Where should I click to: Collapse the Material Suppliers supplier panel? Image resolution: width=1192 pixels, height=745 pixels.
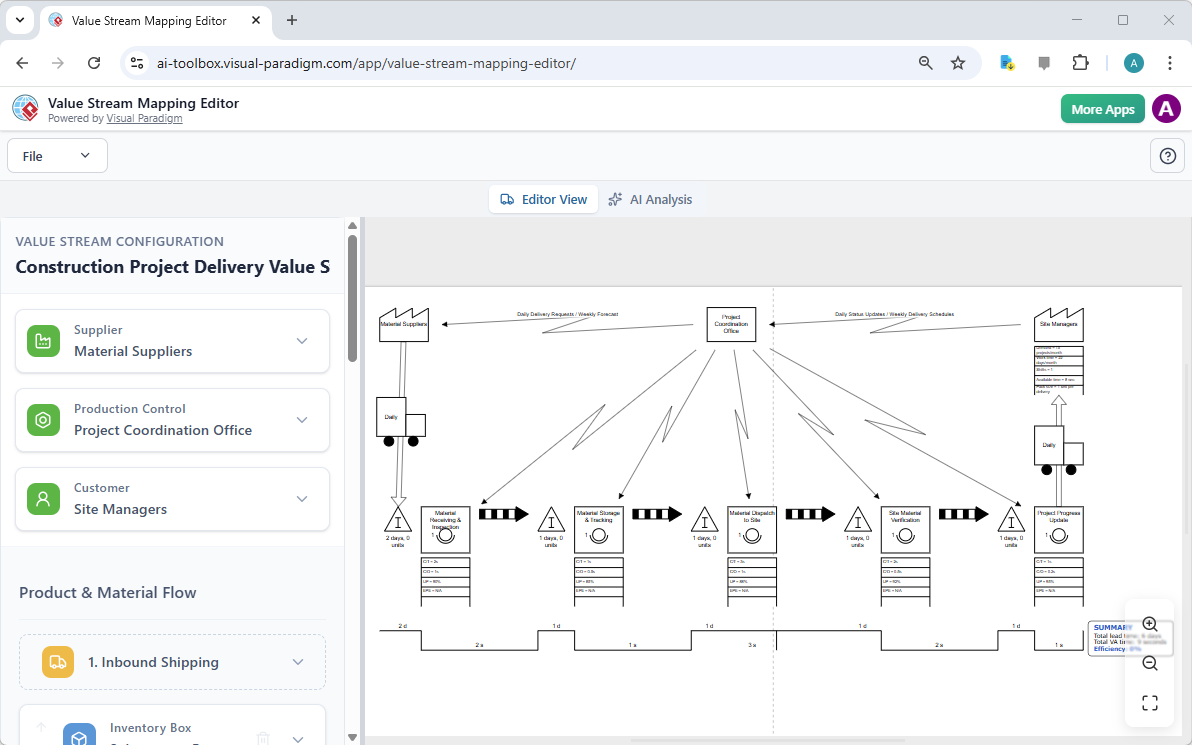tap(301, 340)
